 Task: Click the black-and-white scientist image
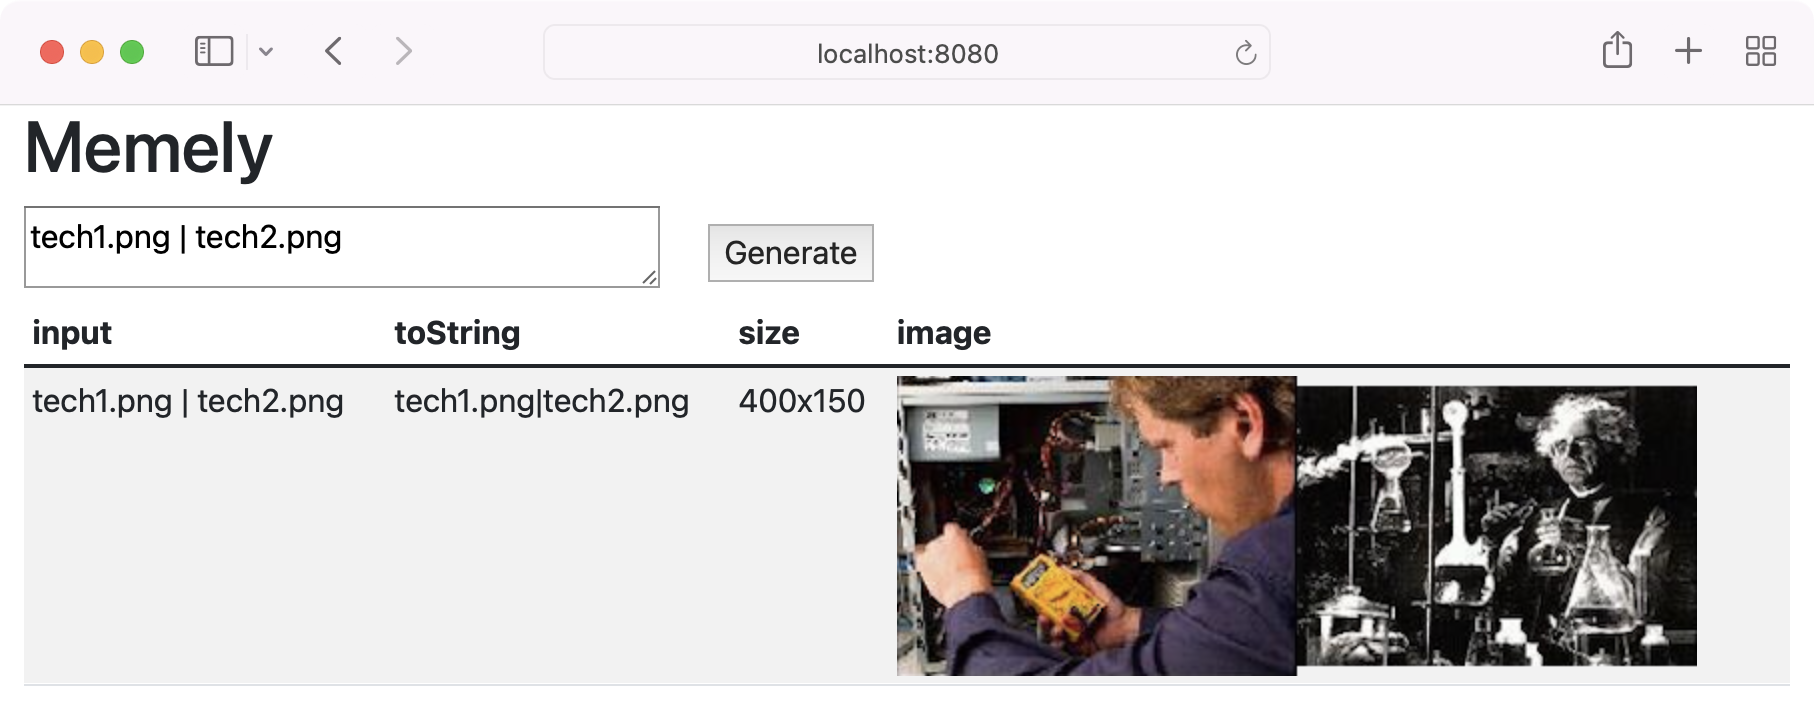(1496, 526)
